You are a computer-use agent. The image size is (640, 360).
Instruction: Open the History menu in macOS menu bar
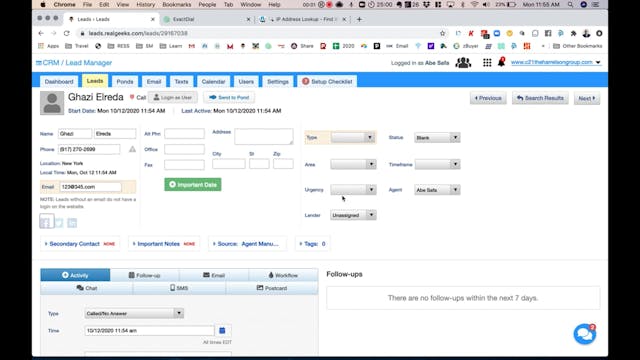(145, 4)
